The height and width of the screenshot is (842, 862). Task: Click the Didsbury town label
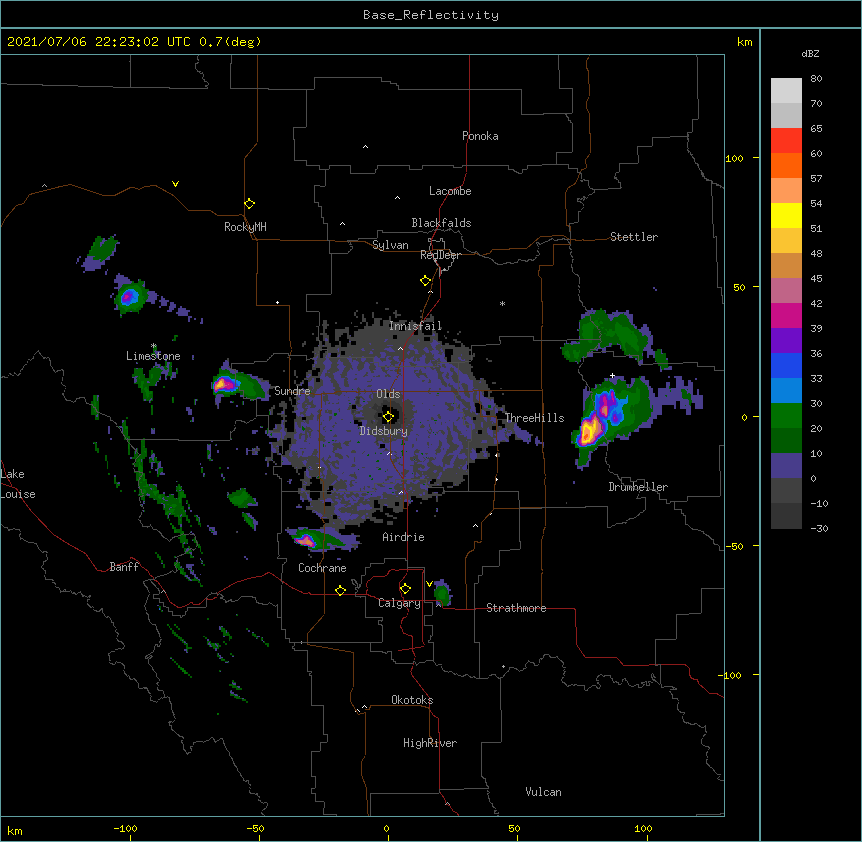[x=384, y=431]
